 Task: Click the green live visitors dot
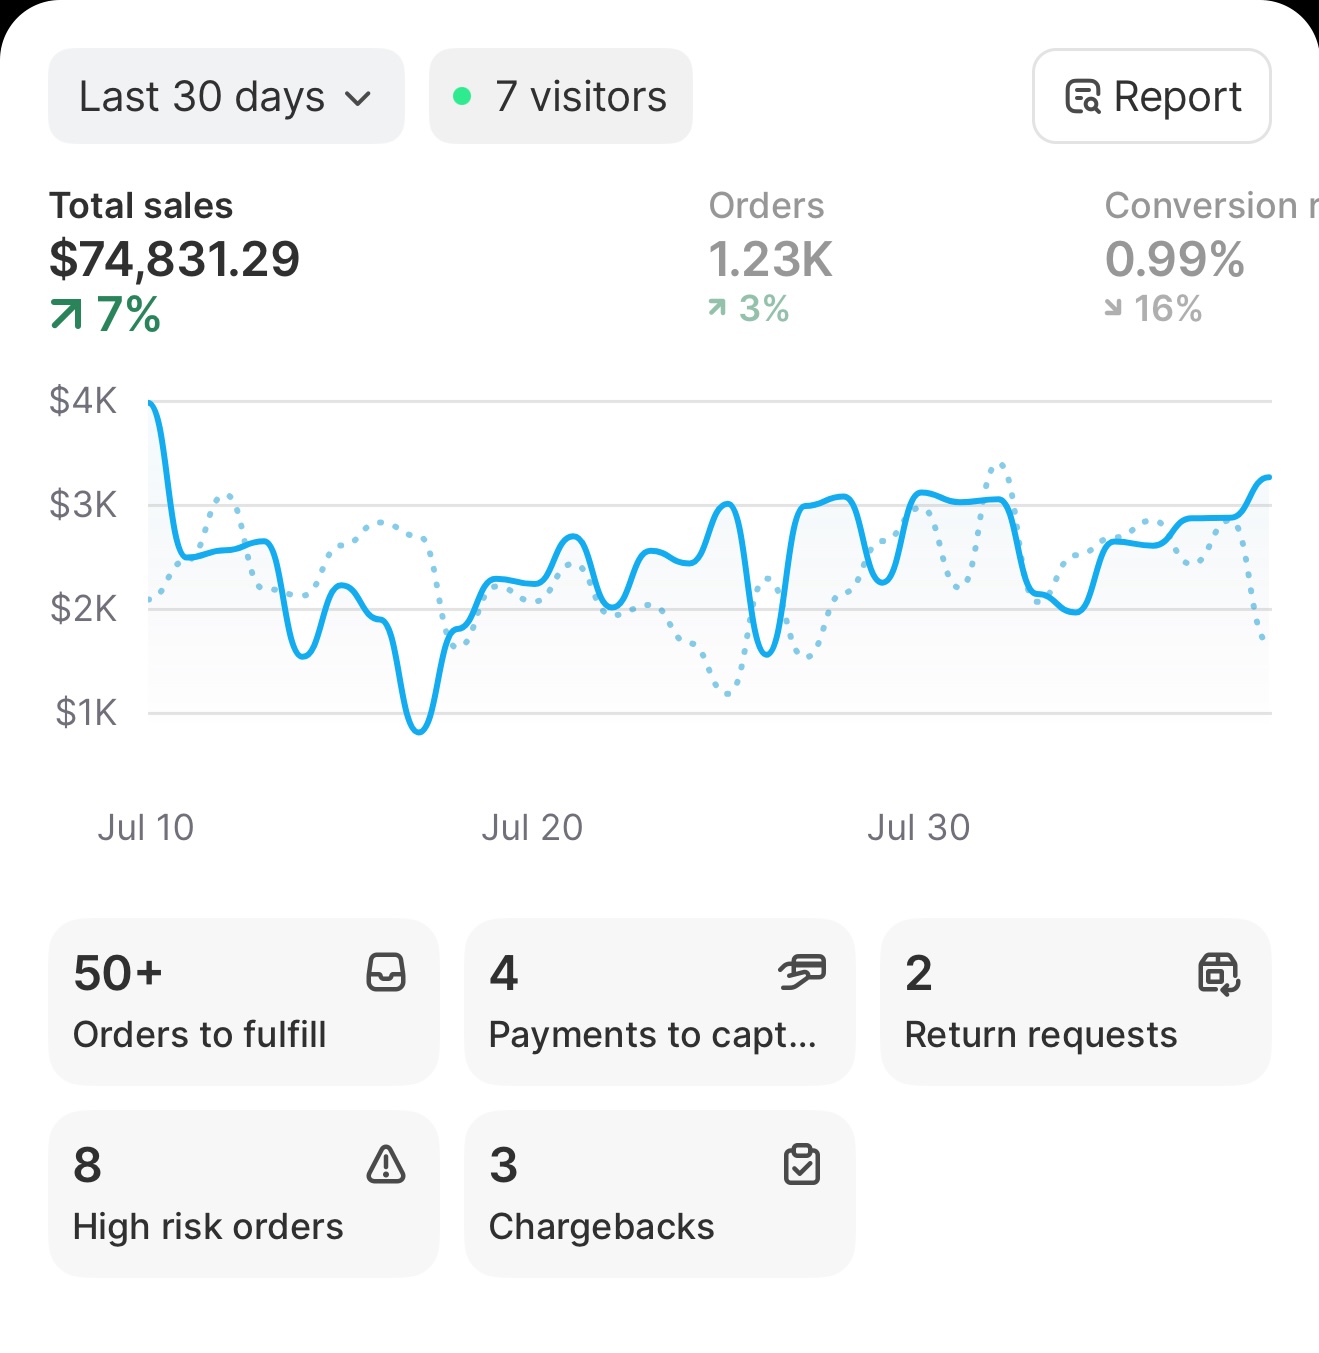click(x=463, y=95)
